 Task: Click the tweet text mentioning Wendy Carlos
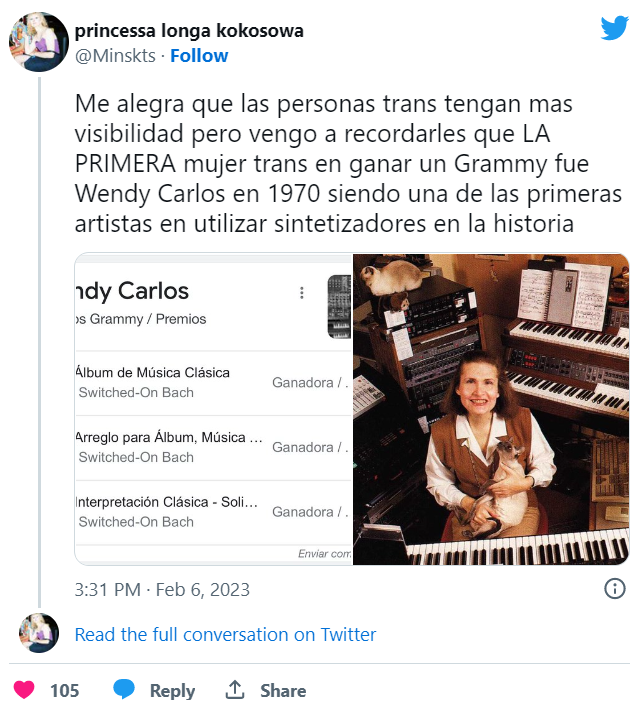331,163
